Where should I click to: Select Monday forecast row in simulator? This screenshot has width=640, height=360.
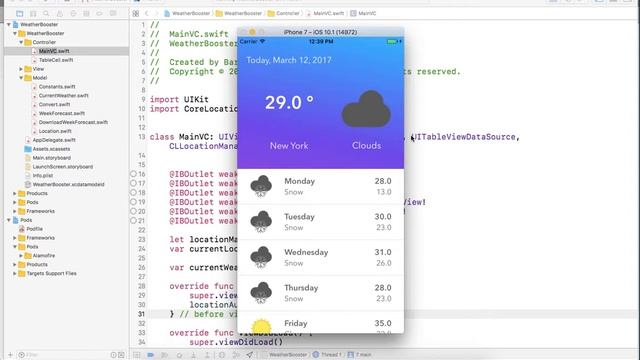320,187
